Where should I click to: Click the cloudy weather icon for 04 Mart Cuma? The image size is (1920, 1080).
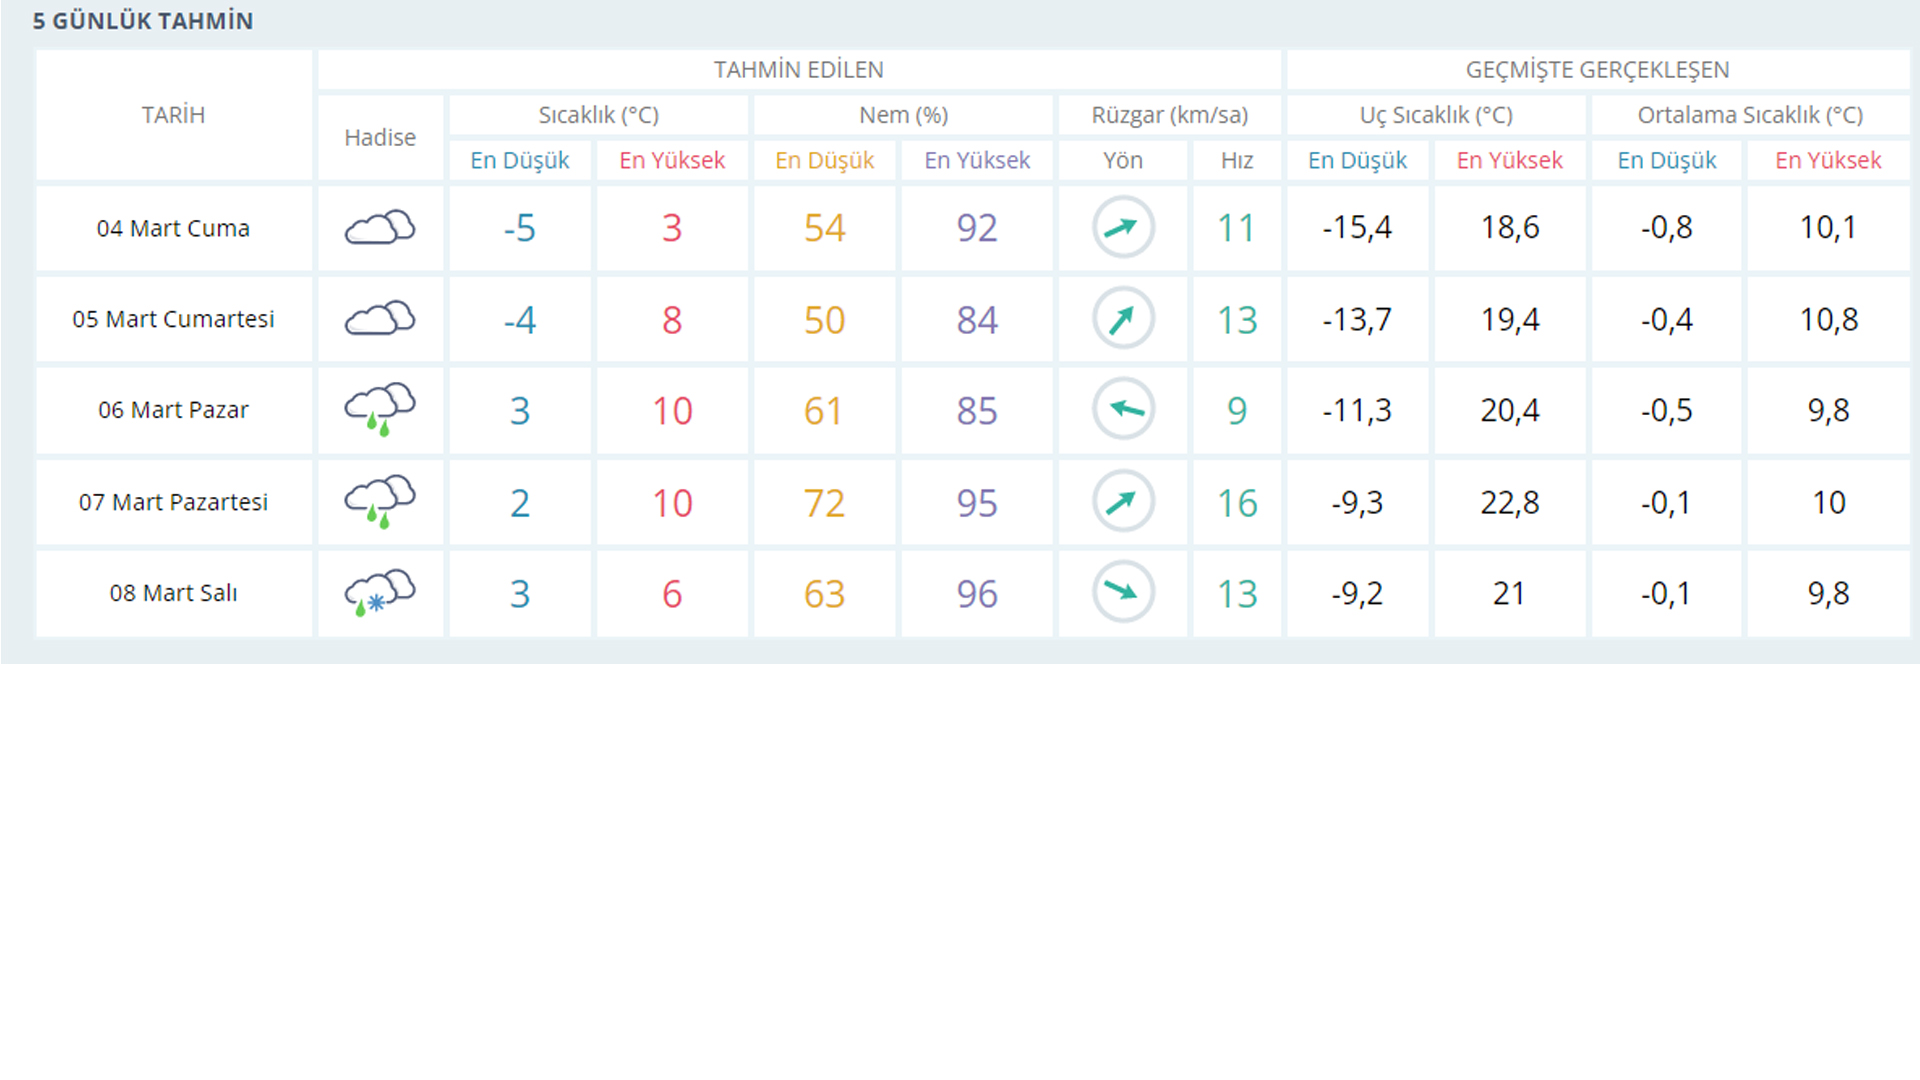[380, 228]
